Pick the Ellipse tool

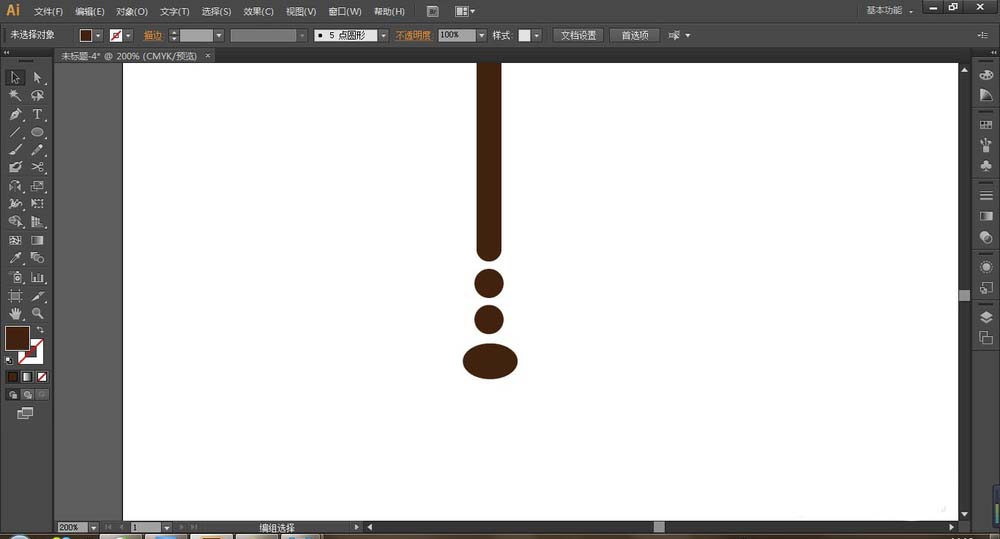coord(37,132)
